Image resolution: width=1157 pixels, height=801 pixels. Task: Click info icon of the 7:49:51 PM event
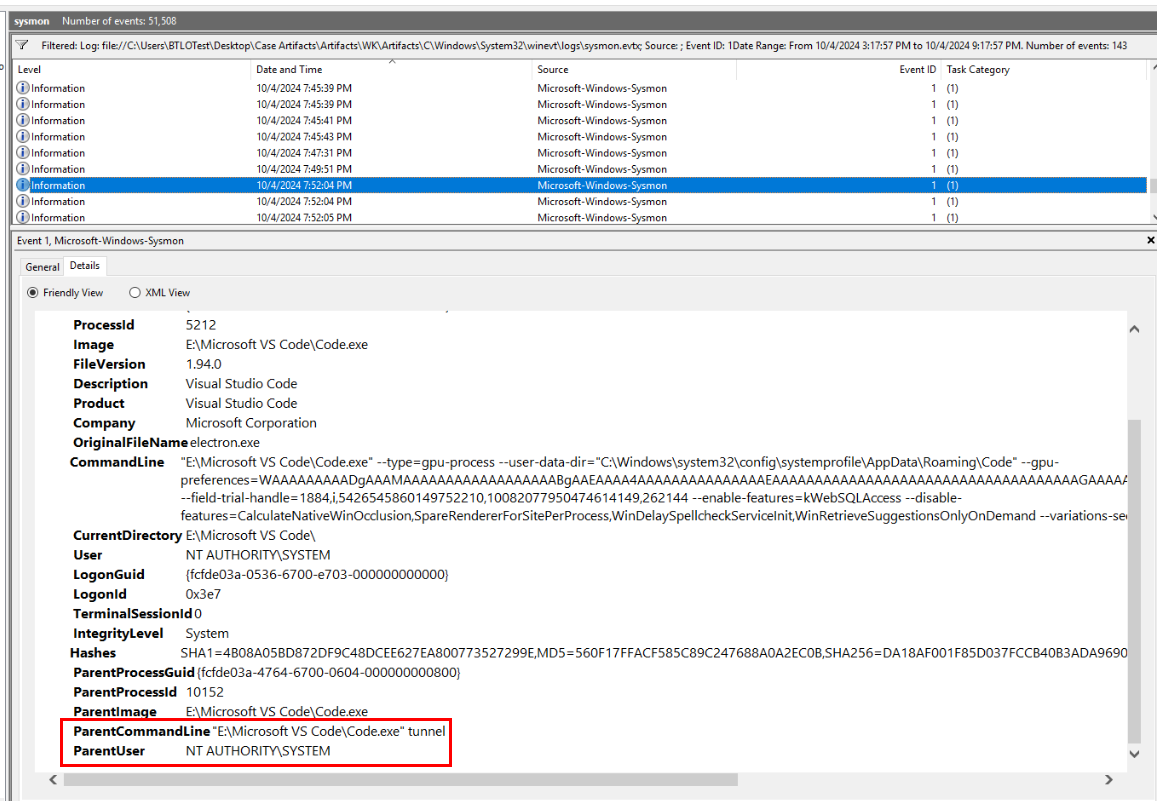point(23,169)
